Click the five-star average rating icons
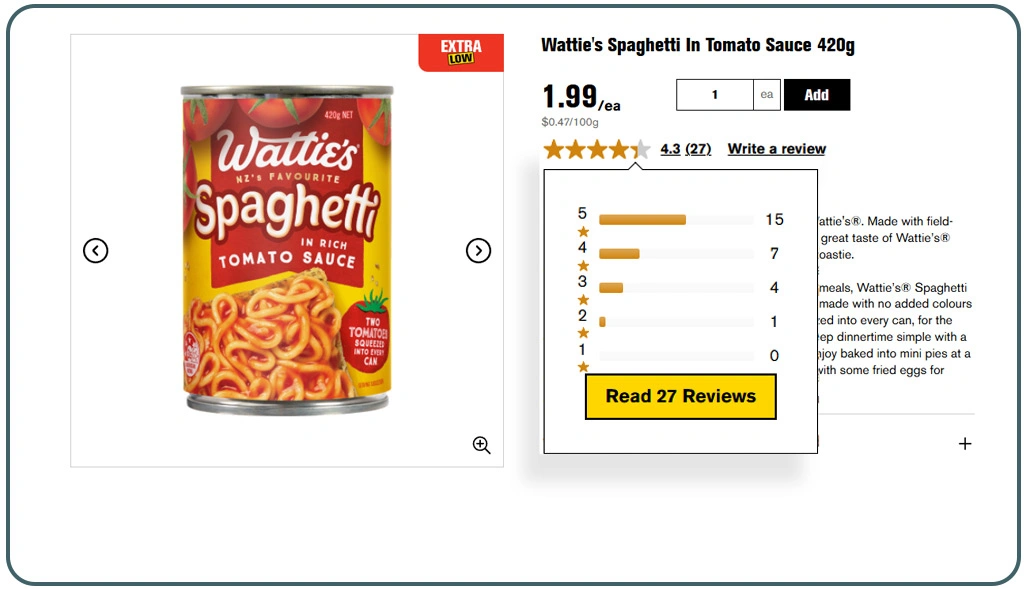This screenshot has height=589, width=1026. click(596, 150)
